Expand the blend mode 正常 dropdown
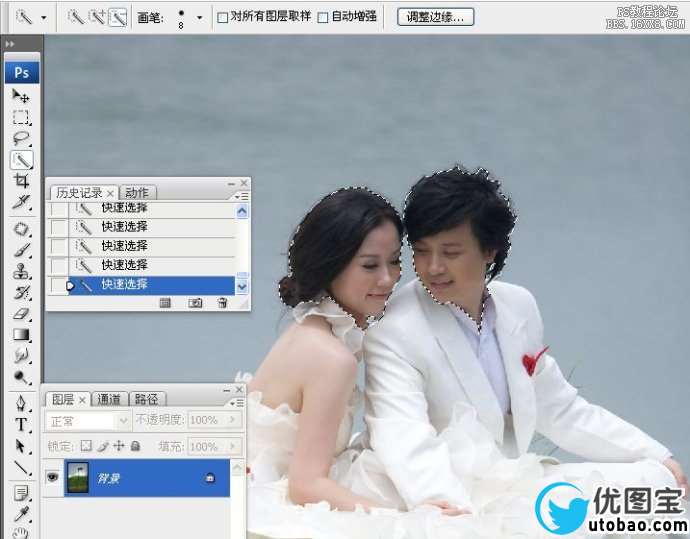 coord(124,421)
